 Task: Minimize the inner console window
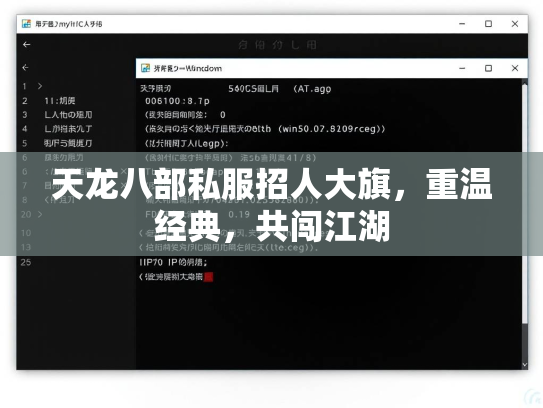(462, 68)
